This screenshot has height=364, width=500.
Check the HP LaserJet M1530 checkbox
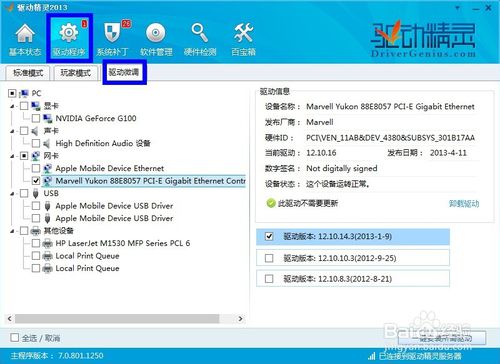coord(36,243)
